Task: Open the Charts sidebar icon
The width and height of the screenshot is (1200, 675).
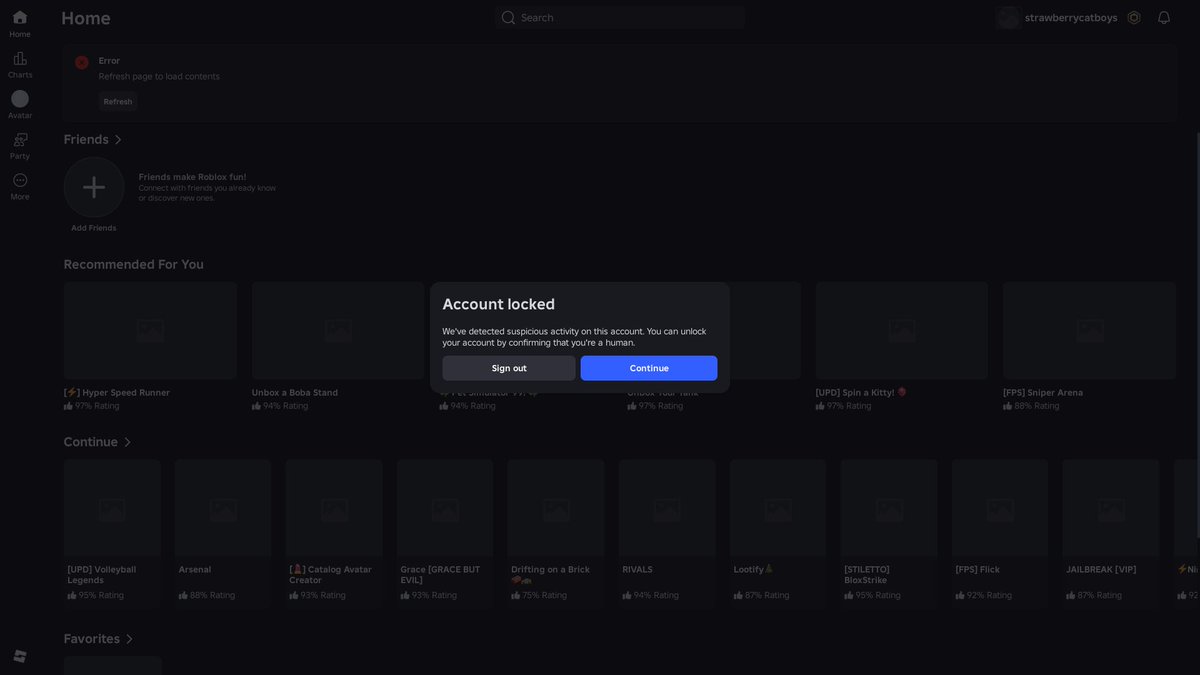Action: click(20, 58)
